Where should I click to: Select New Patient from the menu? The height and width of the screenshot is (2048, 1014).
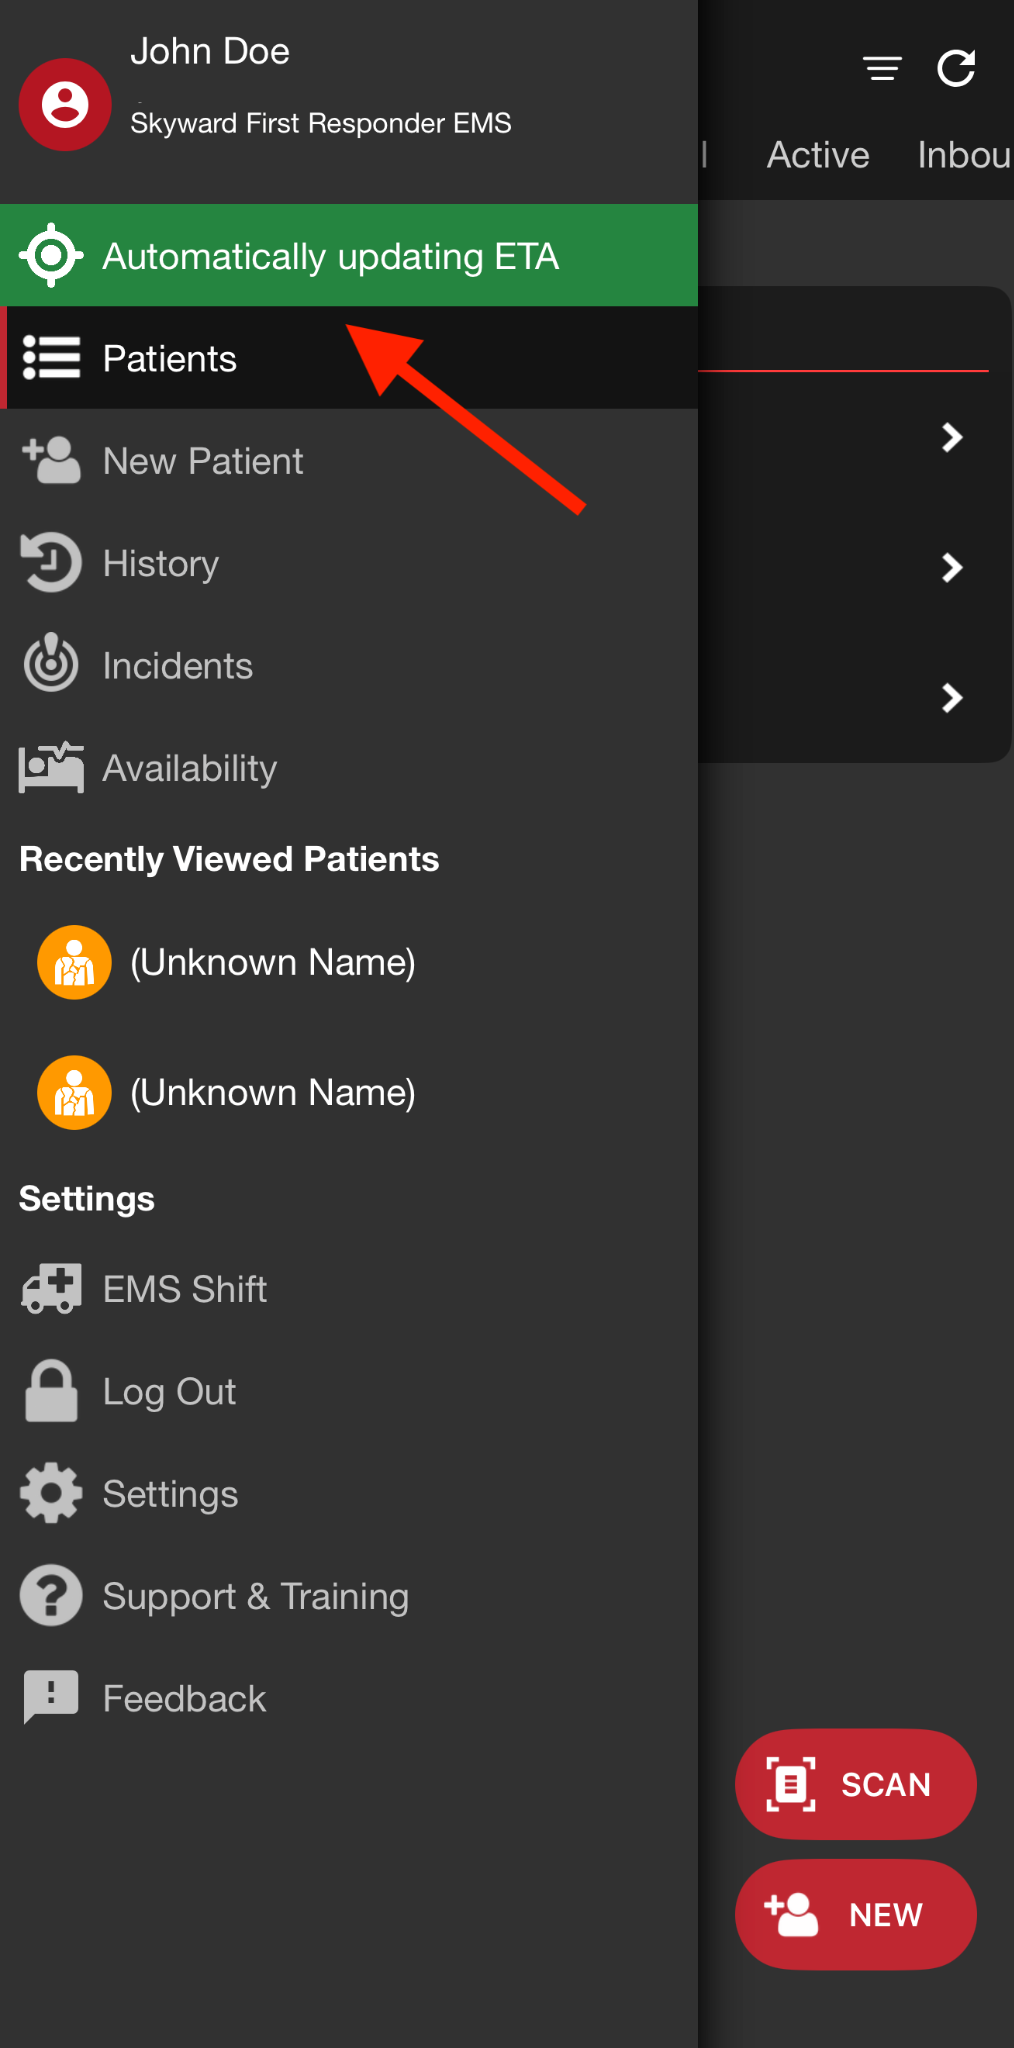coord(203,461)
